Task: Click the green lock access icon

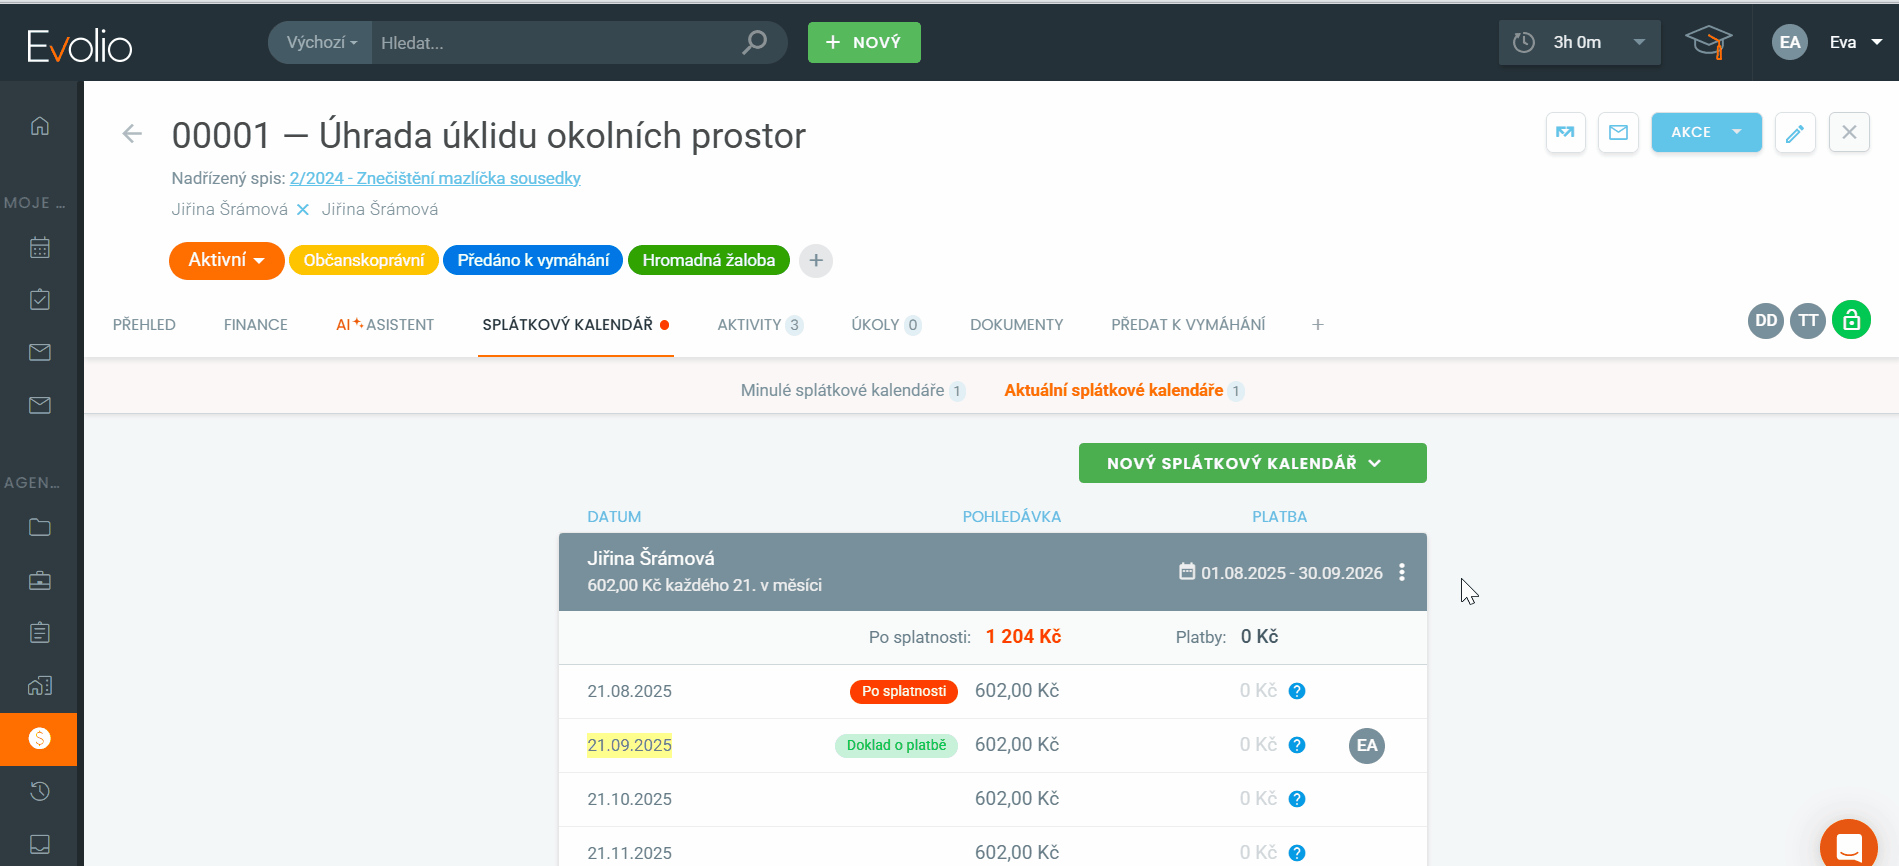Action: coord(1851,320)
